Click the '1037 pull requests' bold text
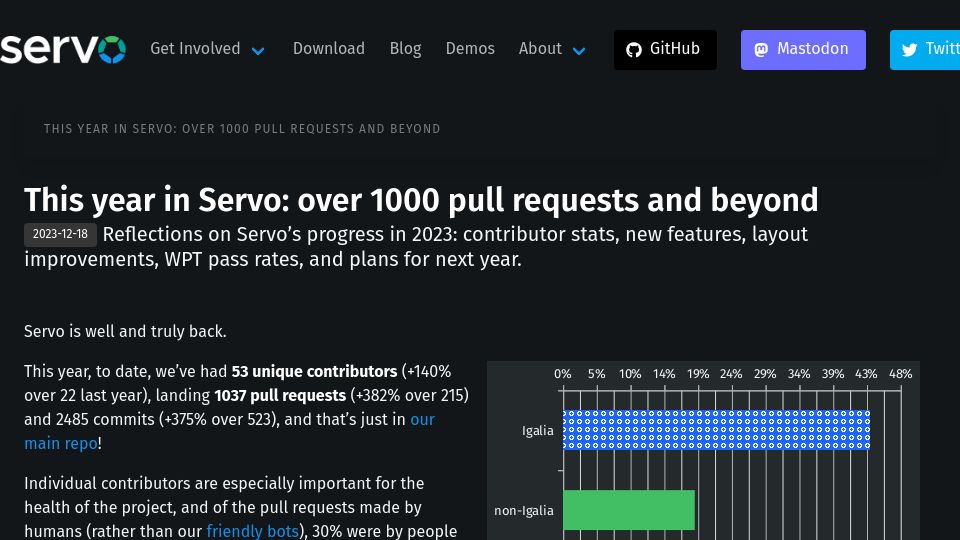960x540 pixels. [280, 396]
